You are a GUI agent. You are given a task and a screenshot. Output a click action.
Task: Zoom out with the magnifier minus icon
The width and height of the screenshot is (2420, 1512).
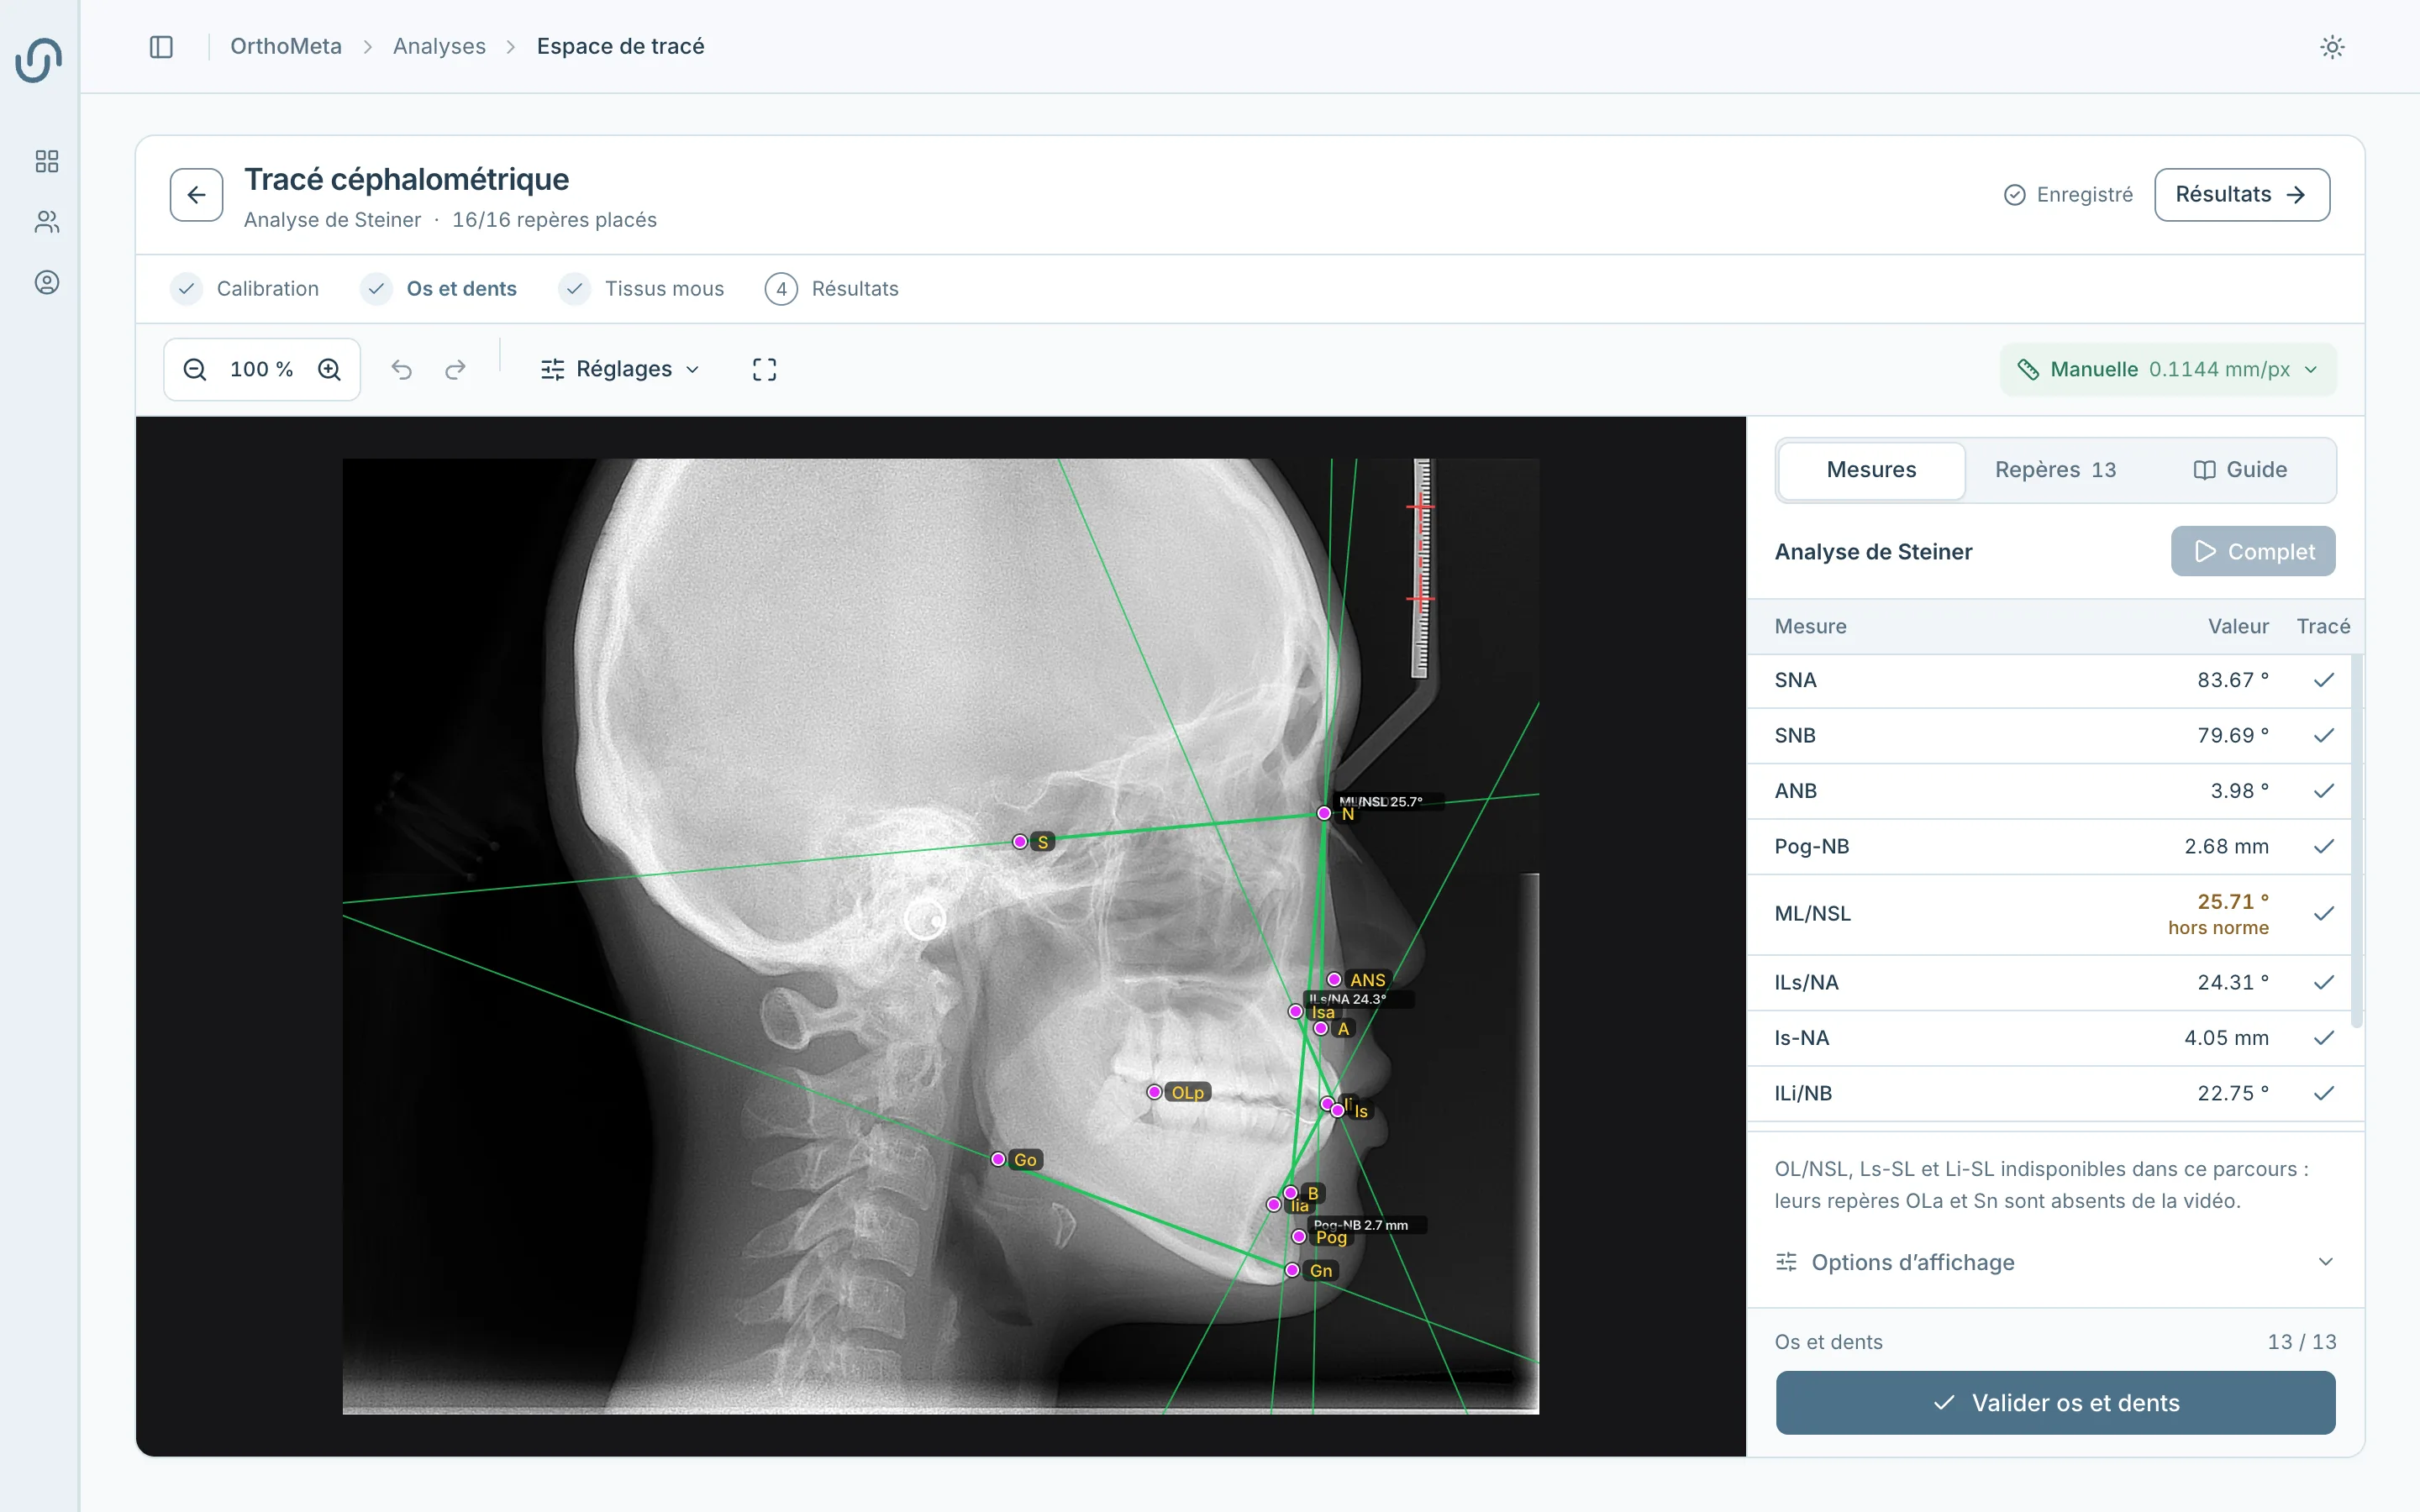(195, 370)
